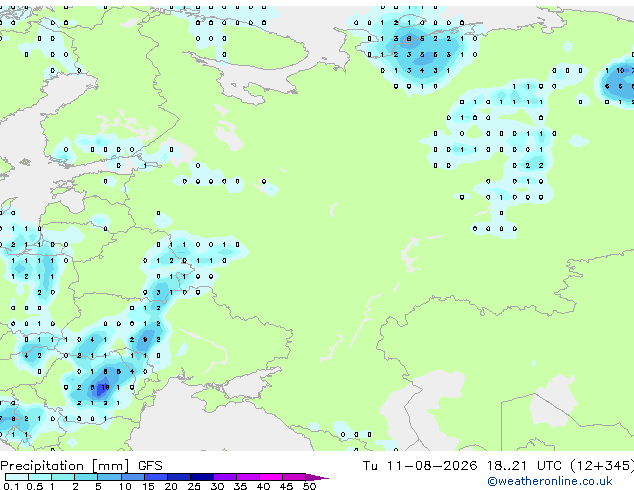Click the '50' legend scale label
634x490 pixels.
click(x=309, y=486)
